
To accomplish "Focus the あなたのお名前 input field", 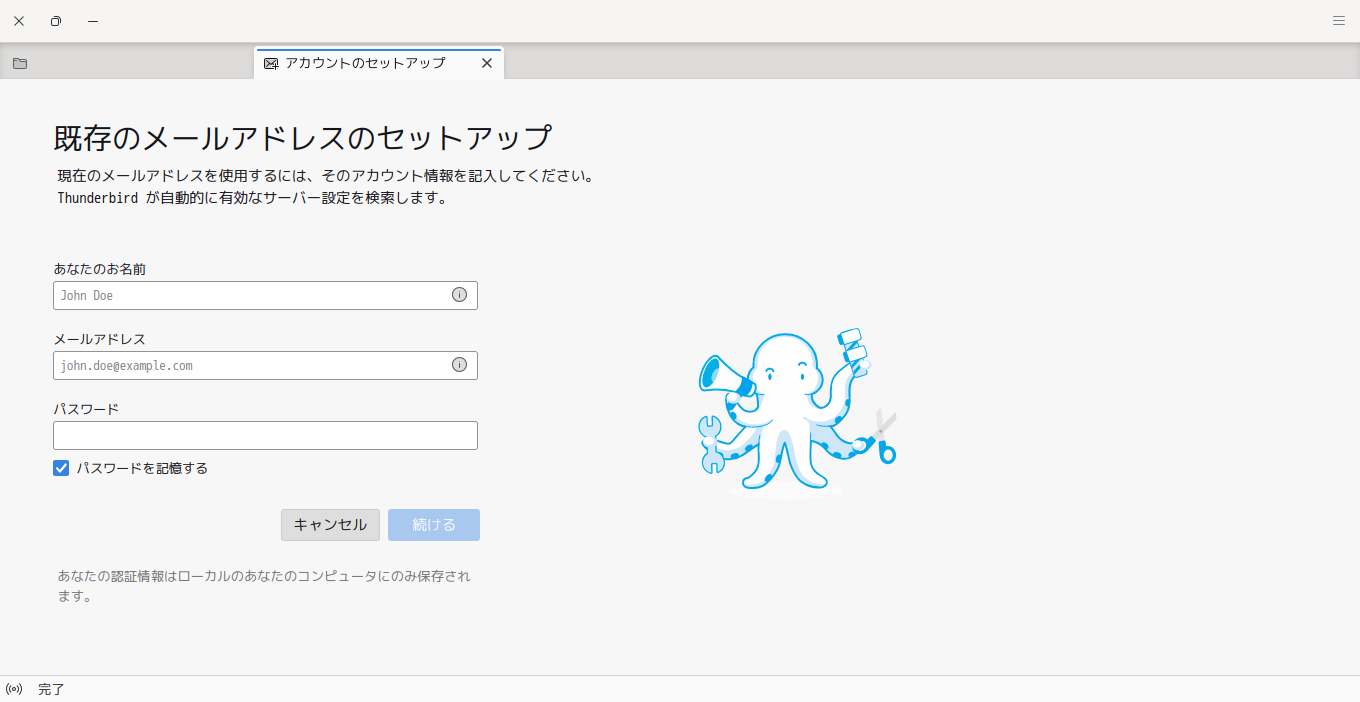I will click(265, 295).
